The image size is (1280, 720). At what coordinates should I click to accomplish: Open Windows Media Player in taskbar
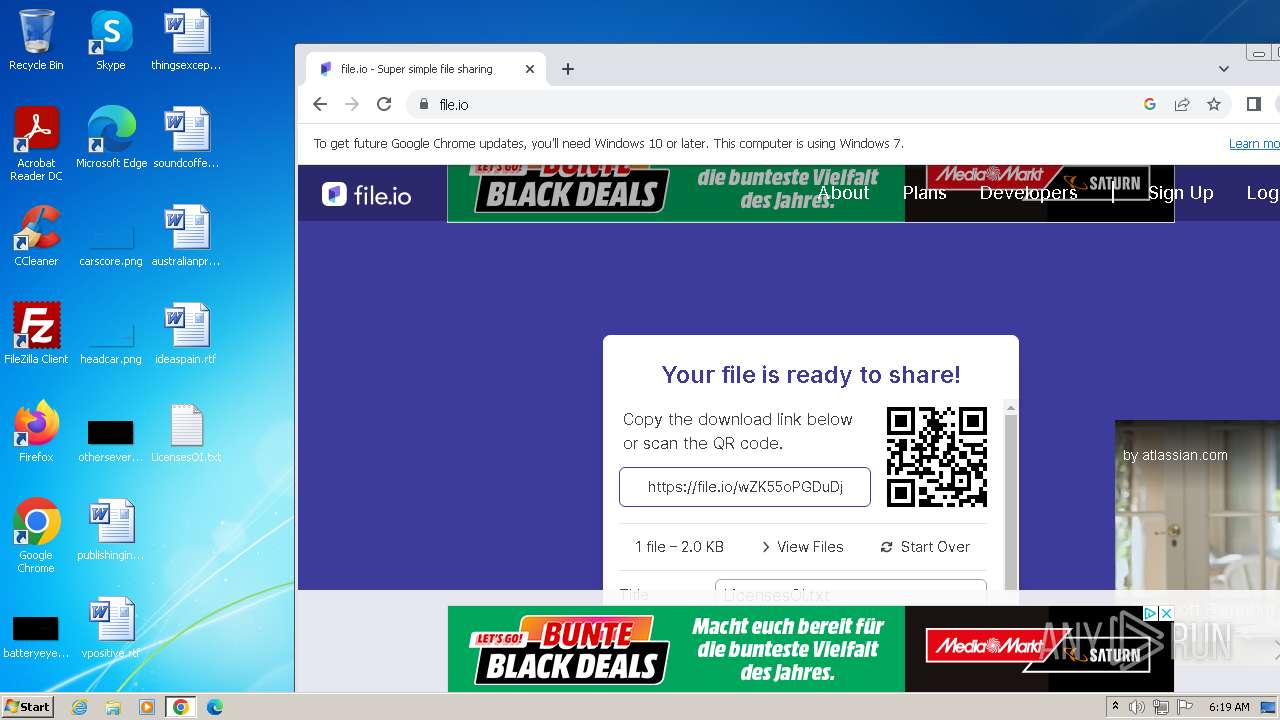[x=147, y=707]
